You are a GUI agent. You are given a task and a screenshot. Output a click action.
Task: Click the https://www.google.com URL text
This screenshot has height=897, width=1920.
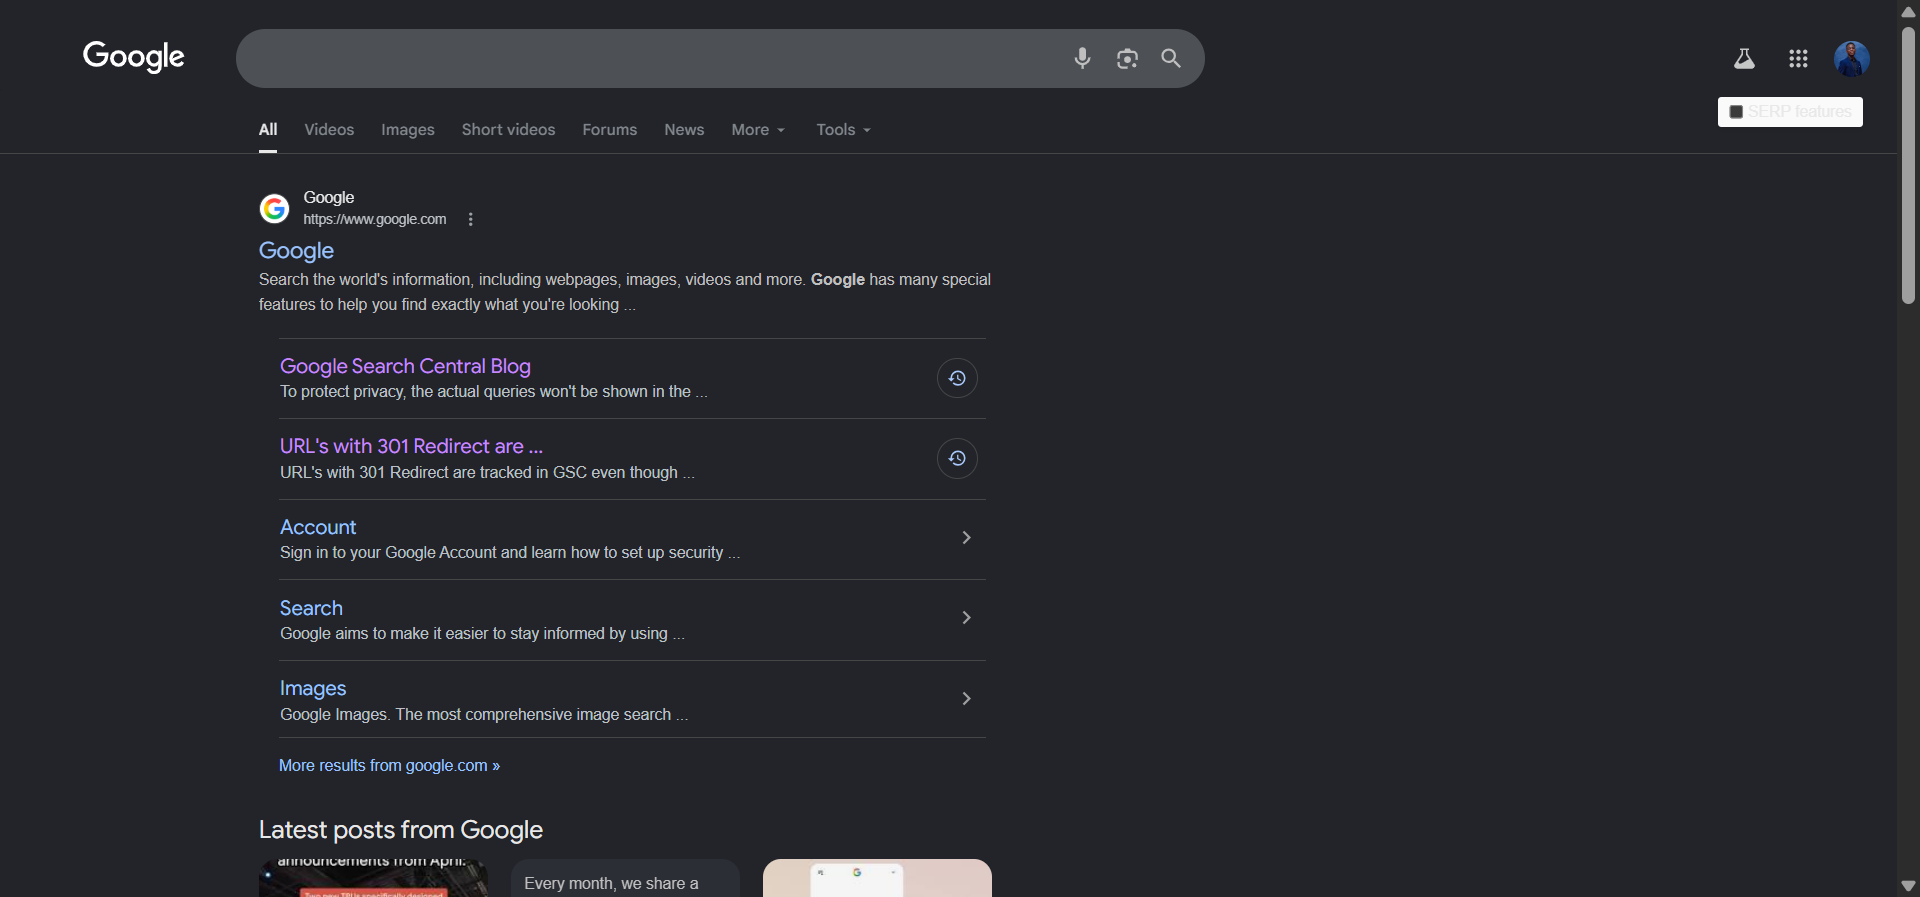tap(375, 220)
